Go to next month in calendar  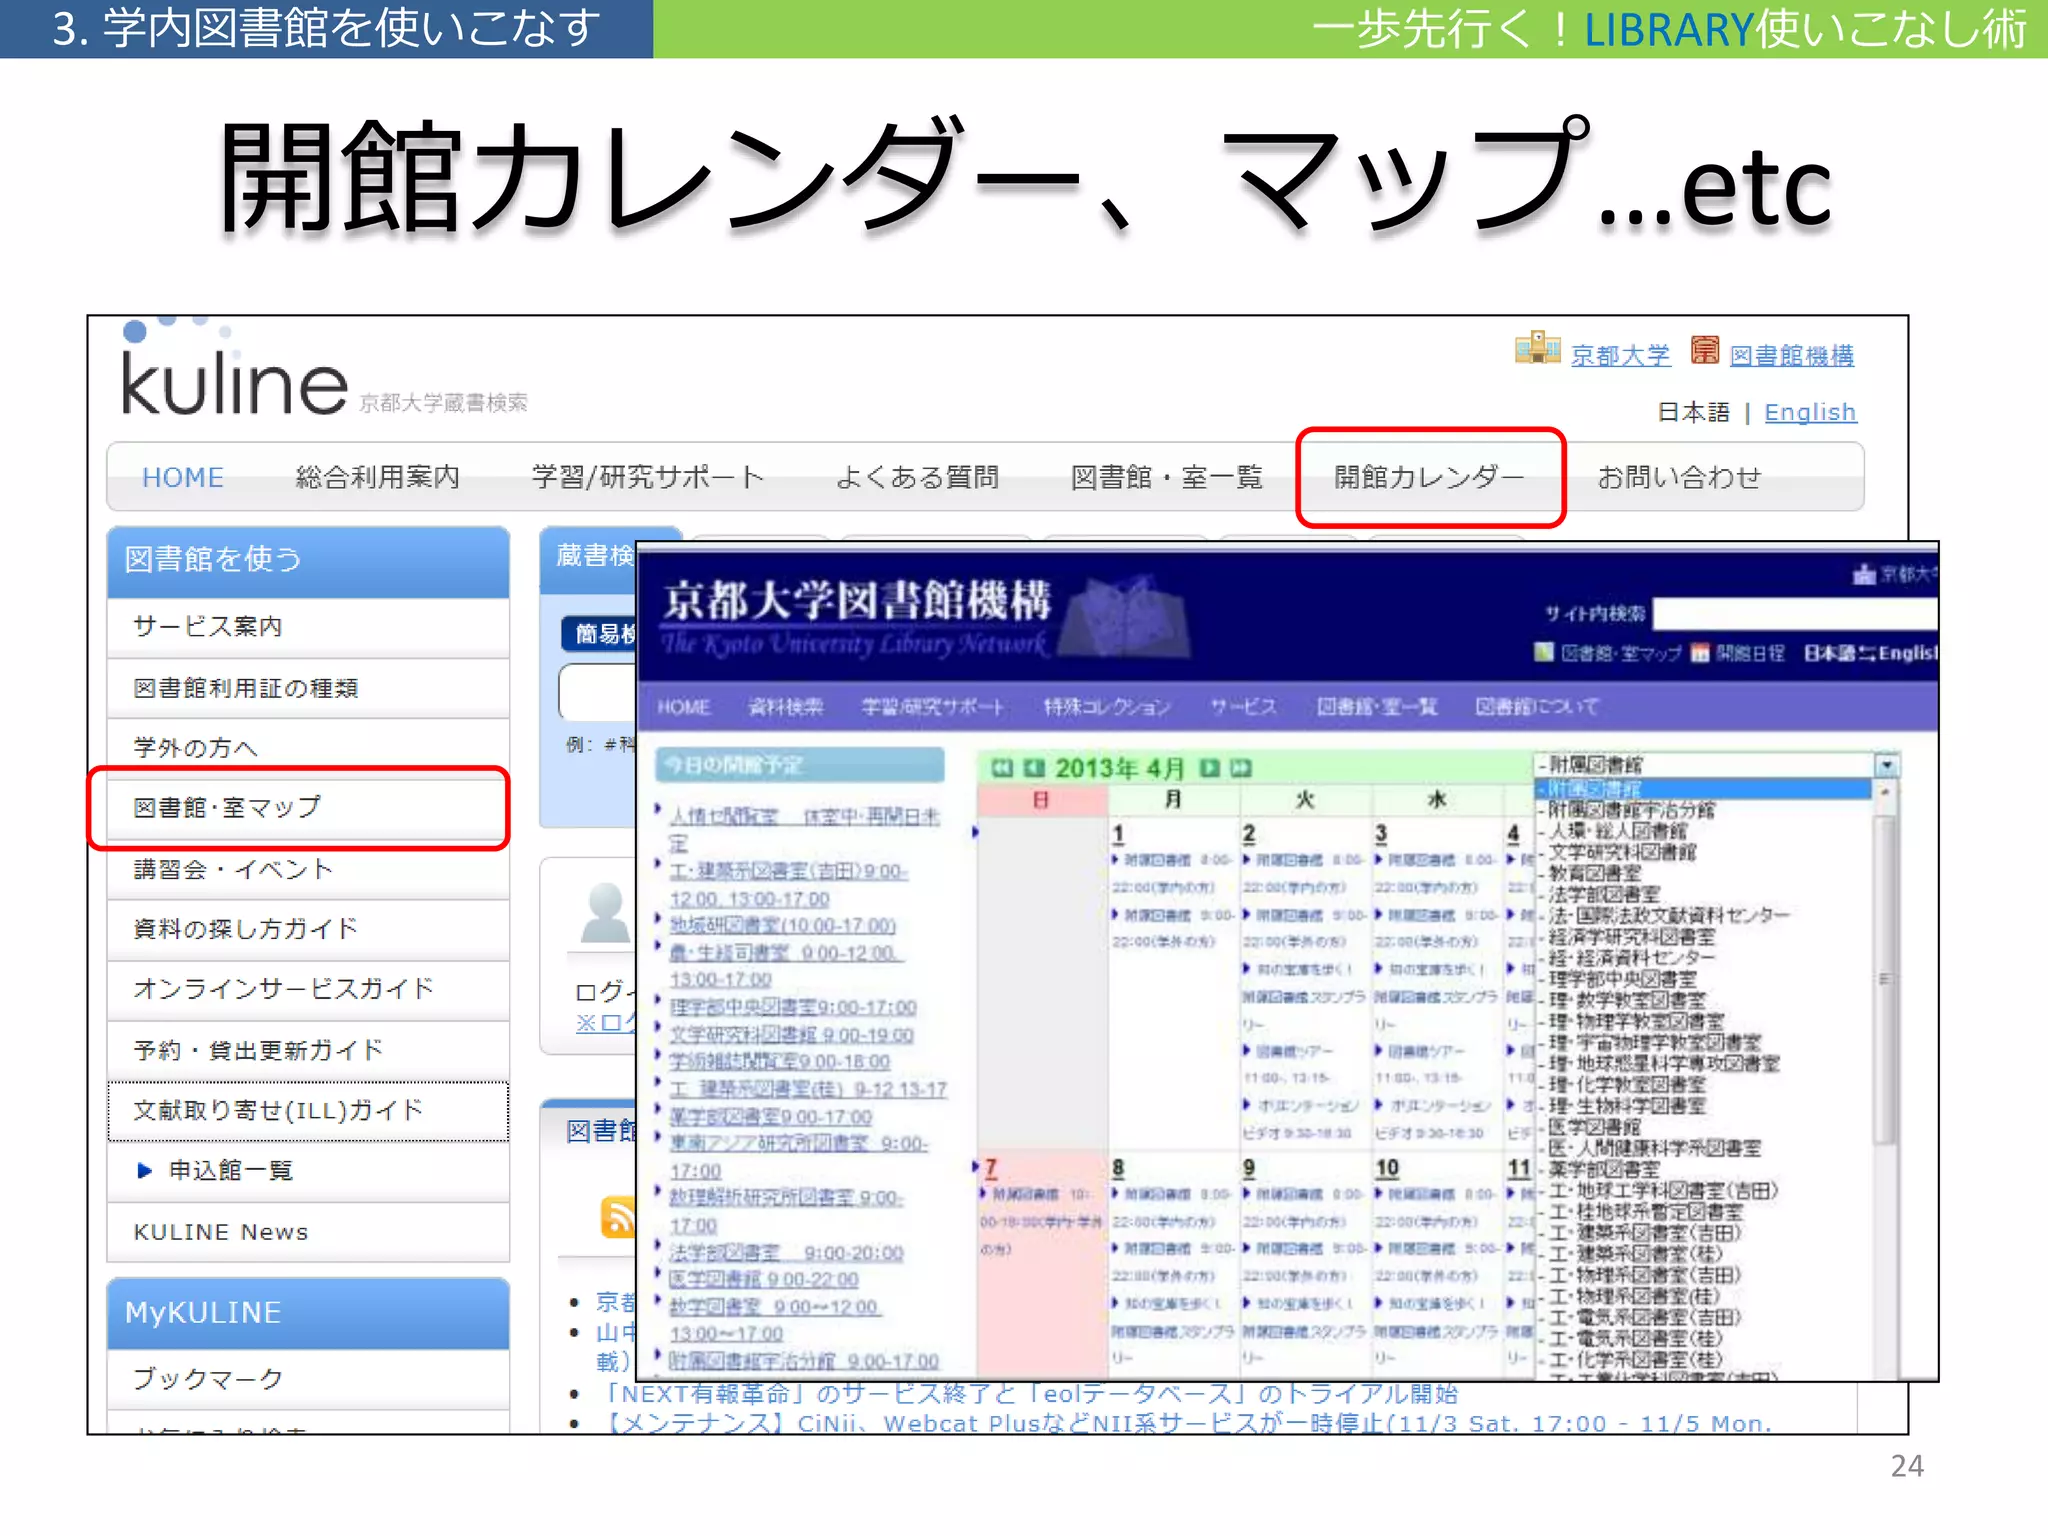click(1209, 768)
